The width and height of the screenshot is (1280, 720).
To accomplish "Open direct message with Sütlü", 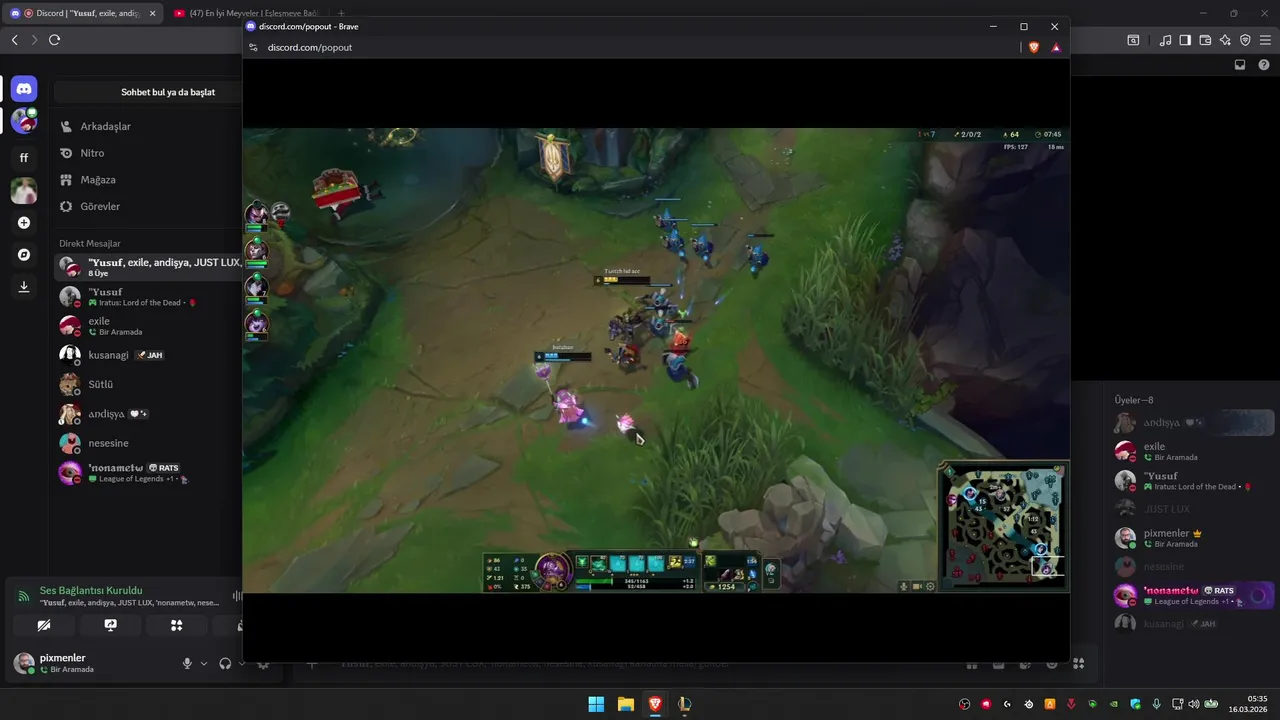I will (148, 384).
